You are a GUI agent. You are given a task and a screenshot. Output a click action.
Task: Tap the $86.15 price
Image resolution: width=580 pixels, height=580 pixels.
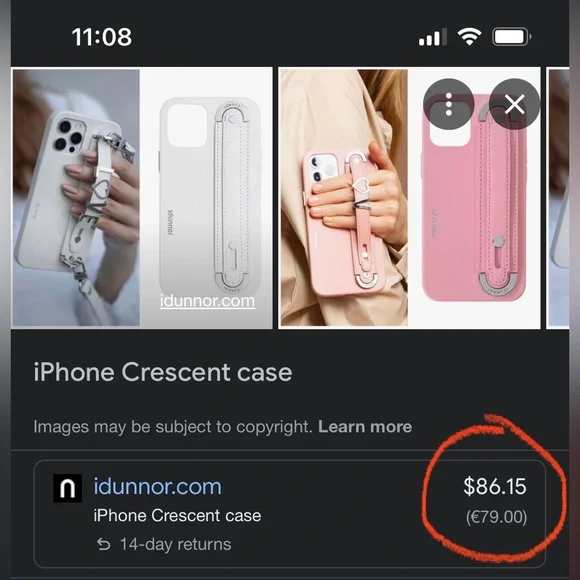point(495,486)
